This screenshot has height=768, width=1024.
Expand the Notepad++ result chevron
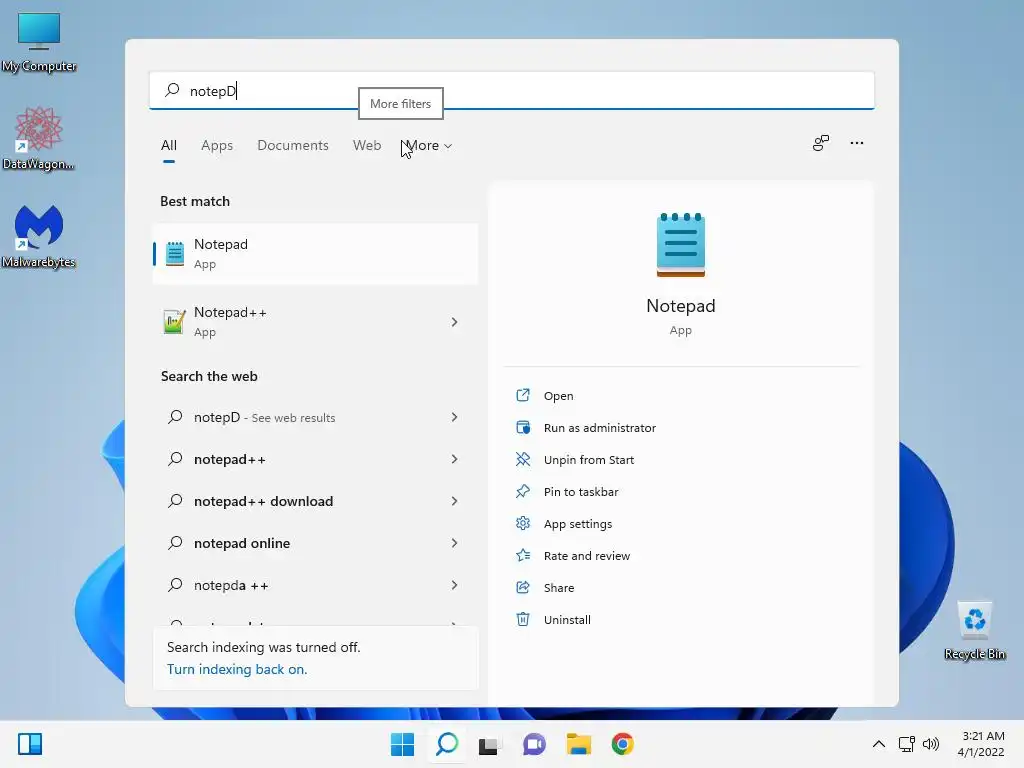(455, 322)
